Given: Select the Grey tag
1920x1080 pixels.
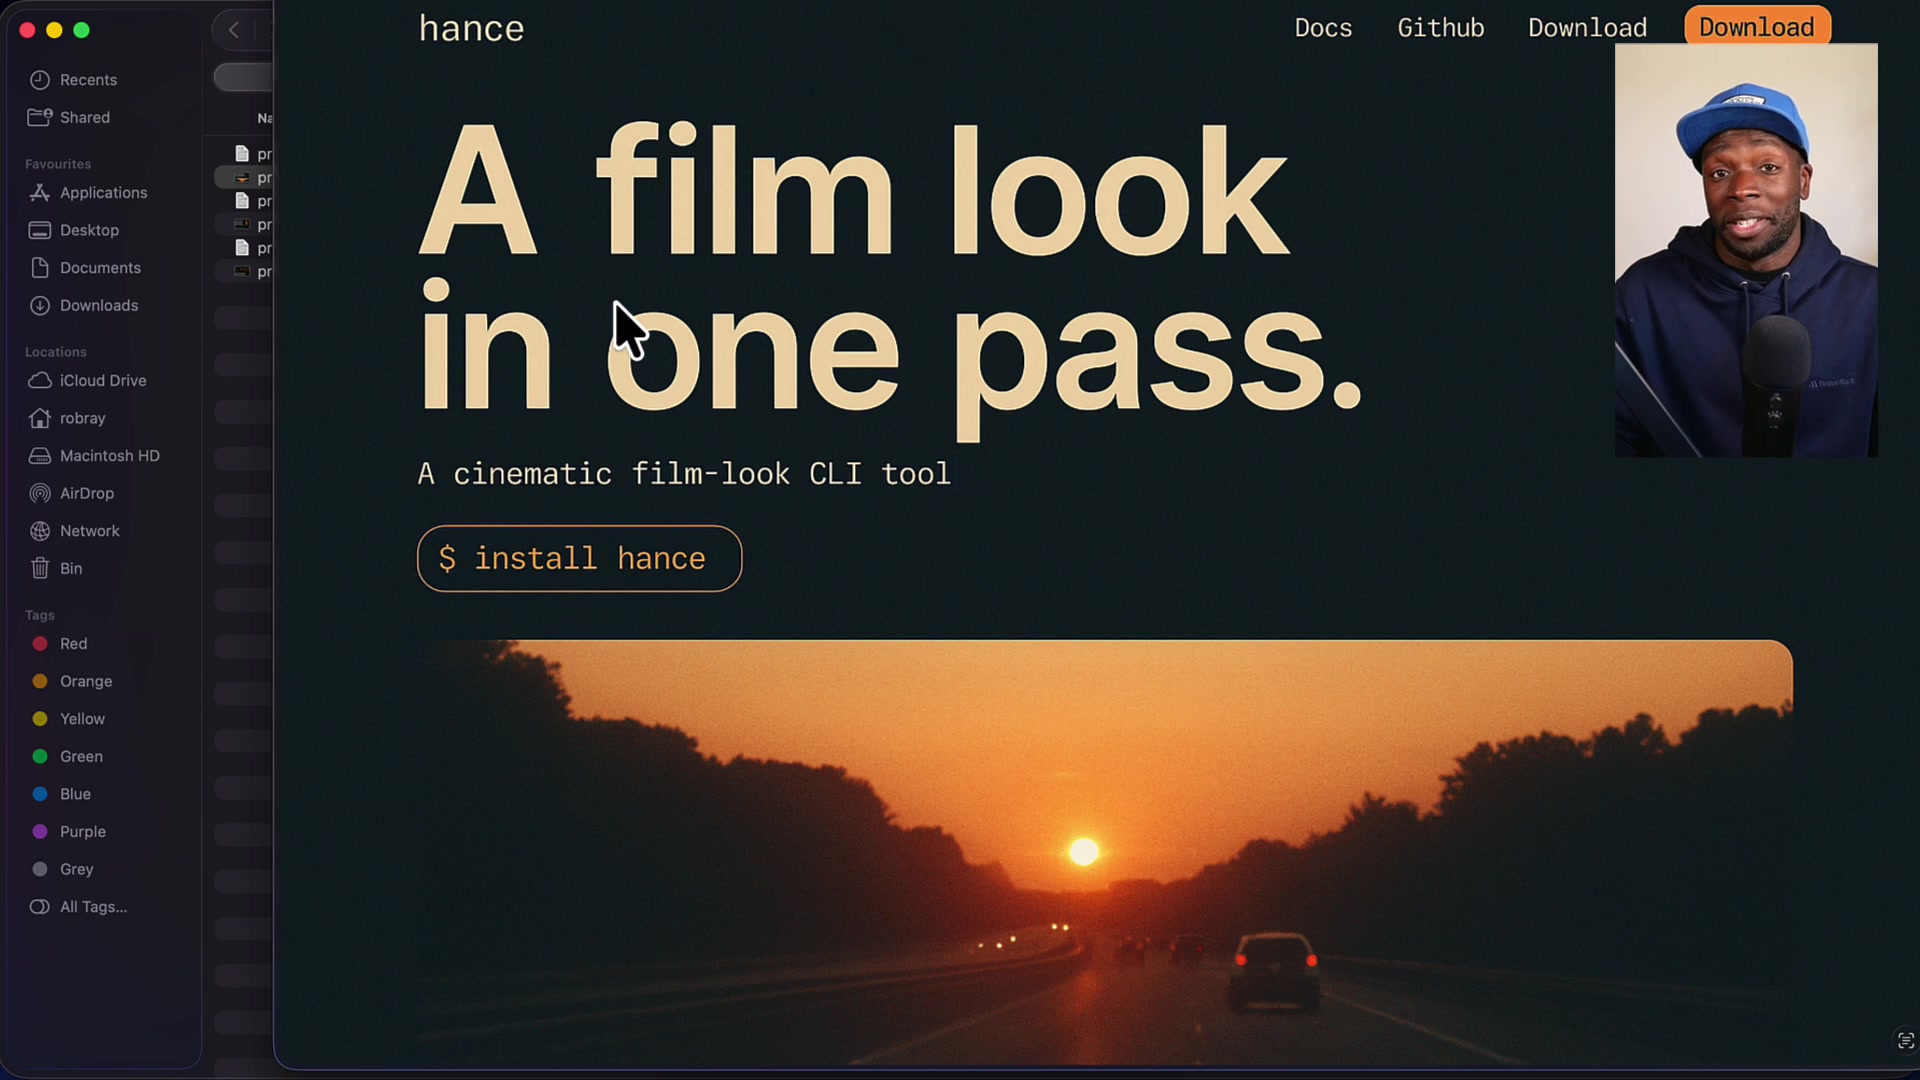Looking at the screenshot, I should point(76,870).
